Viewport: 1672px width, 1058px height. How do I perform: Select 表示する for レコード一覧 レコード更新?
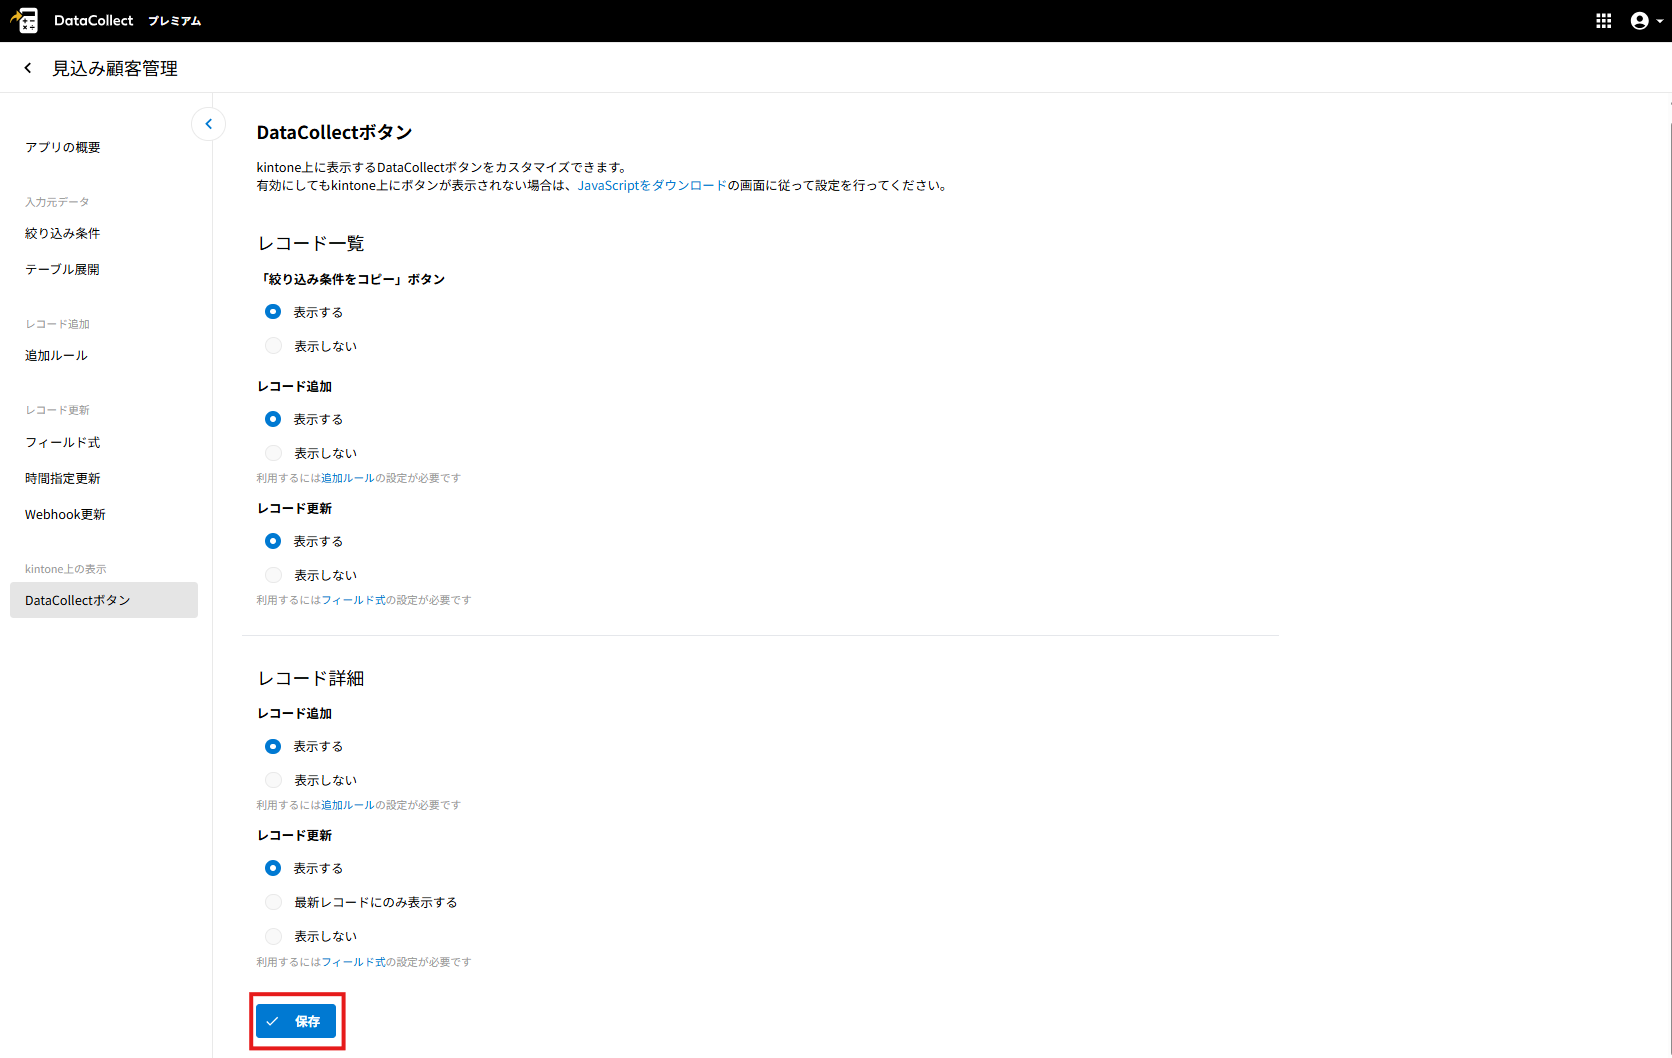(x=273, y=541)
